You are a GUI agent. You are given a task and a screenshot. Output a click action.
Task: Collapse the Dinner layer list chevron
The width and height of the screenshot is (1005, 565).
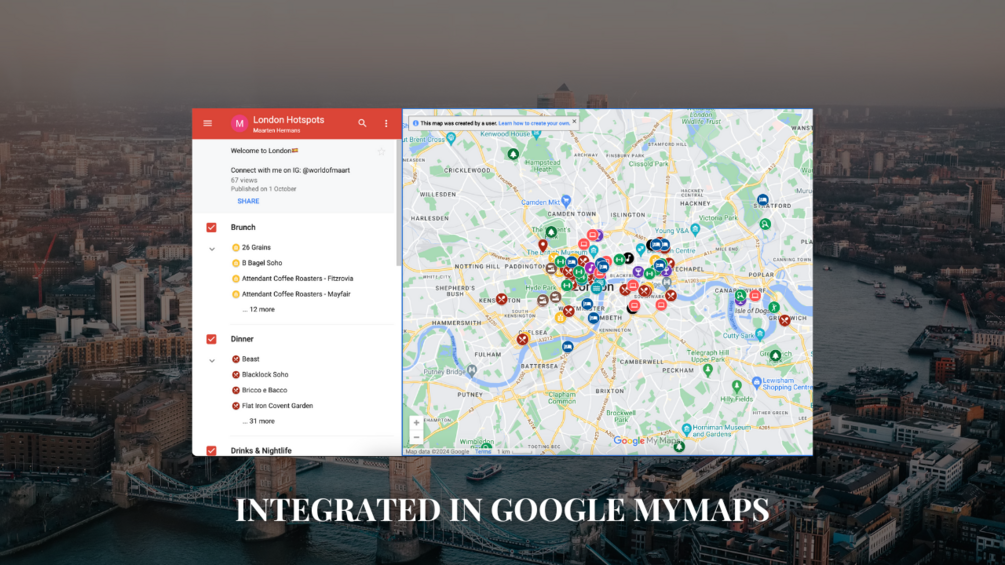(x=212, y=361)
